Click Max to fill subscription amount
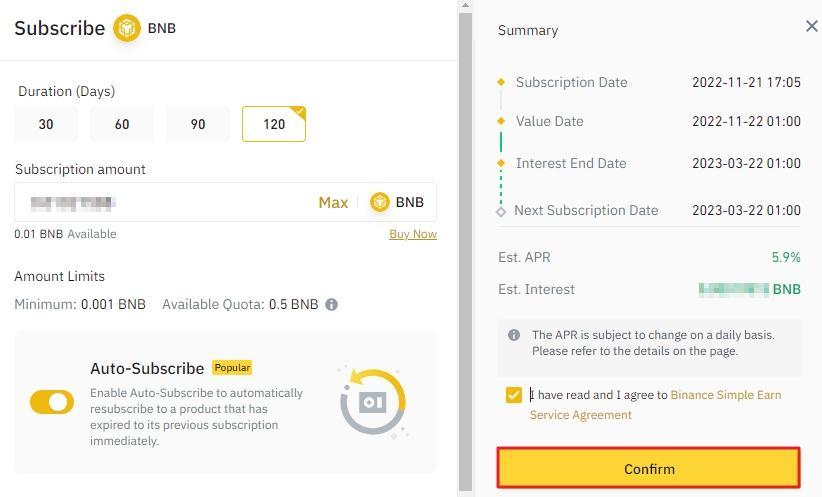822x497 pixels. tap(333, 202)
